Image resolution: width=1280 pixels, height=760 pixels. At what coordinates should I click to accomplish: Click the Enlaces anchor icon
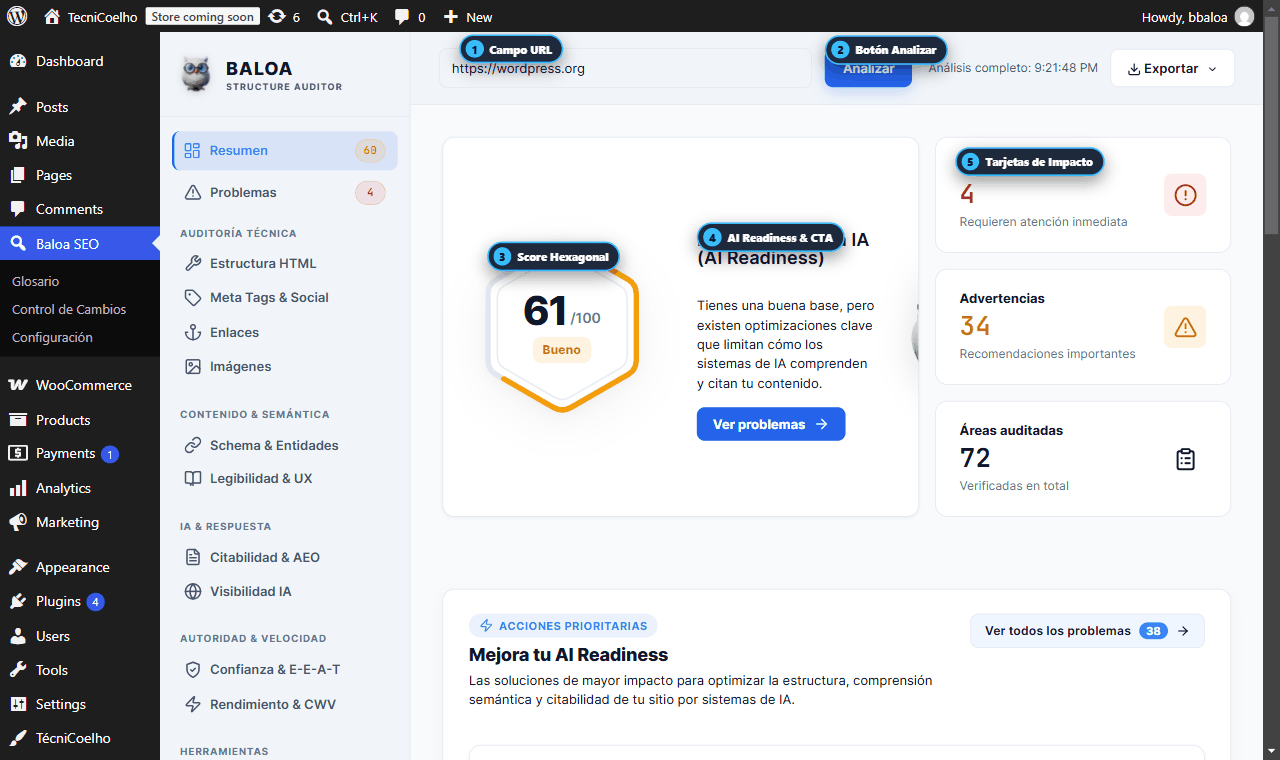click(193, 332)
